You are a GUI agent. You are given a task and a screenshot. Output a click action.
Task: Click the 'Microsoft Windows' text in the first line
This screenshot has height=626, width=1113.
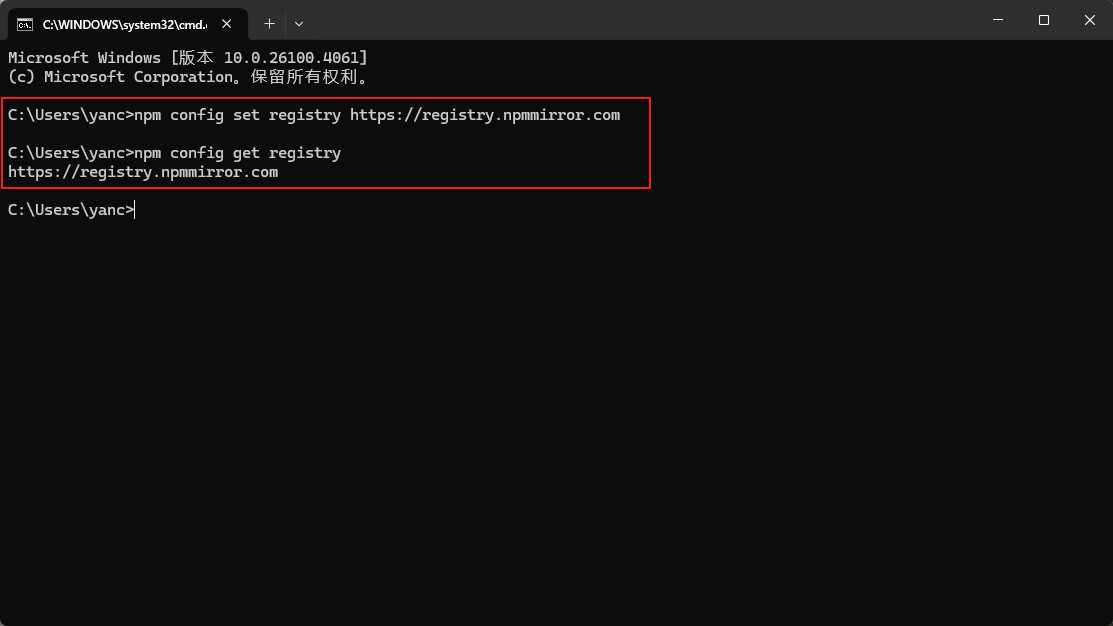point(84,57)
